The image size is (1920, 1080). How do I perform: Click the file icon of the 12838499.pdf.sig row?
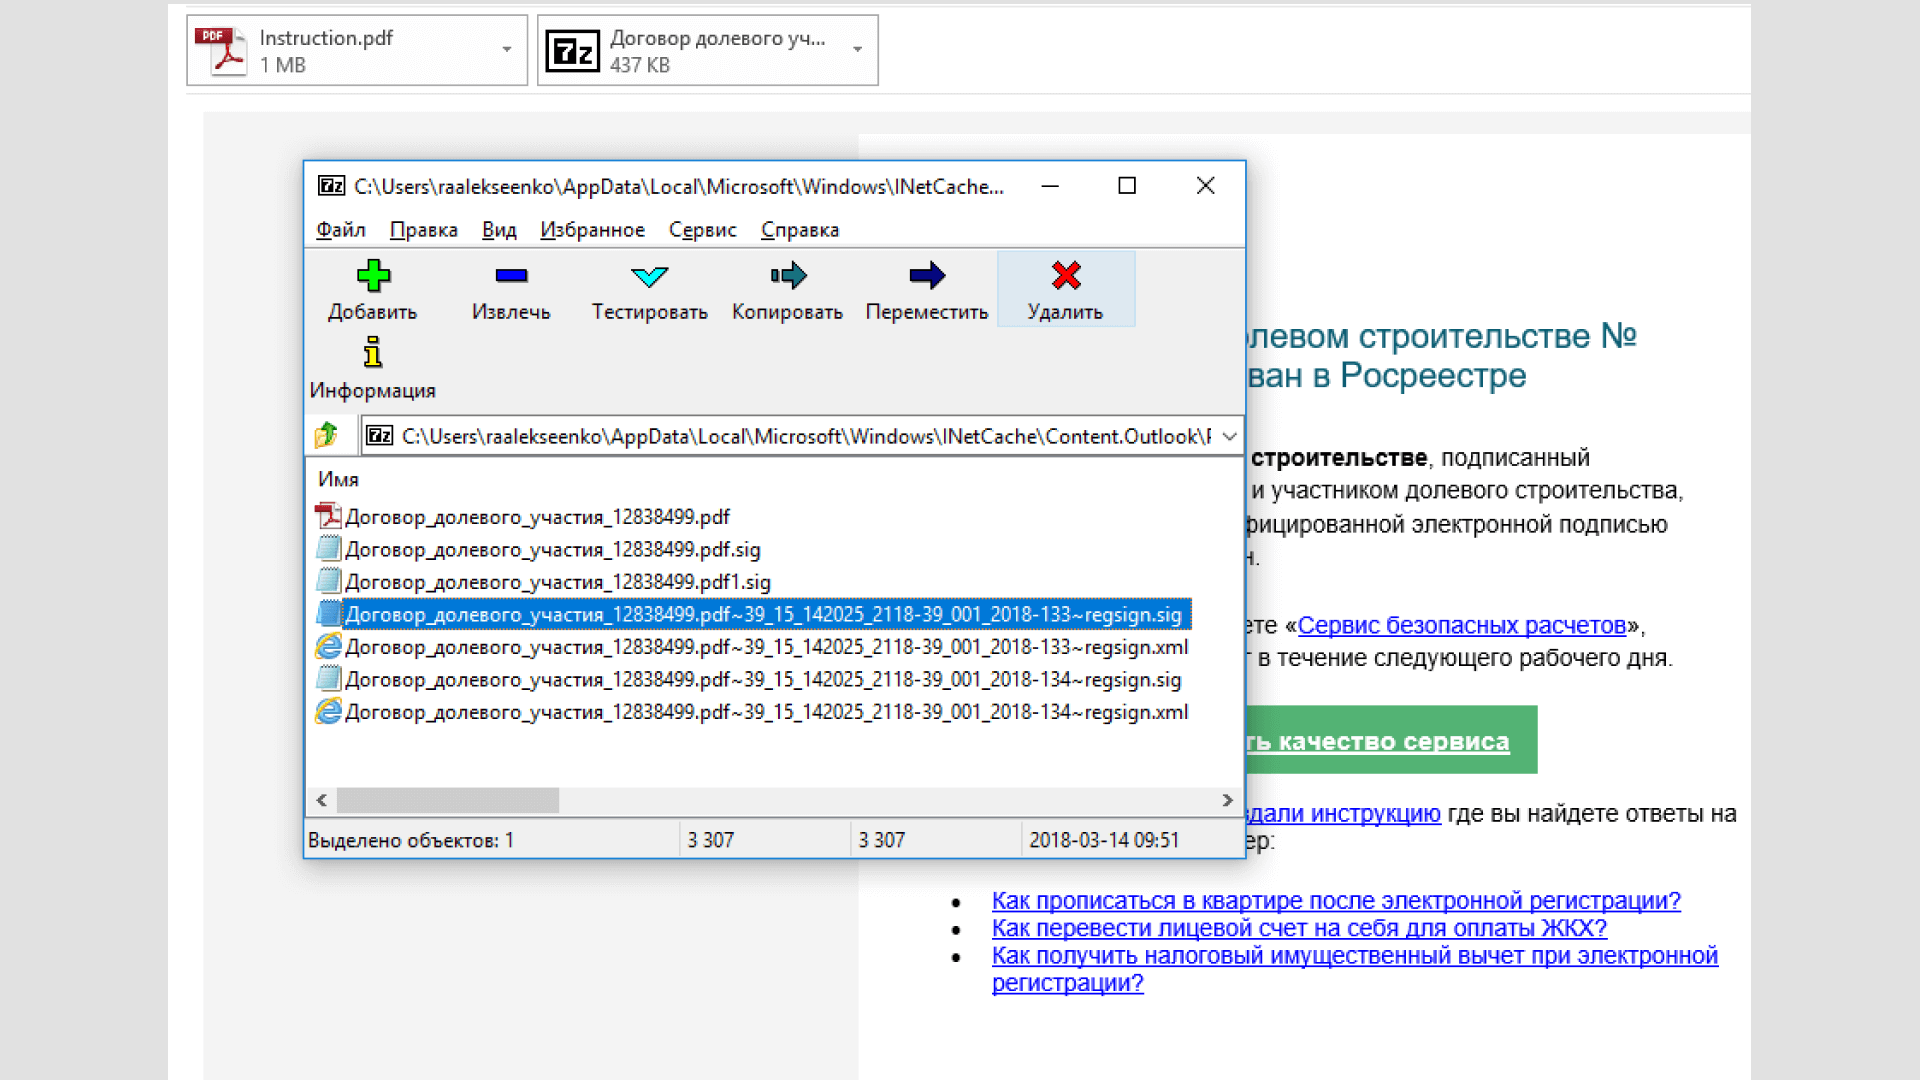(328, 548)
